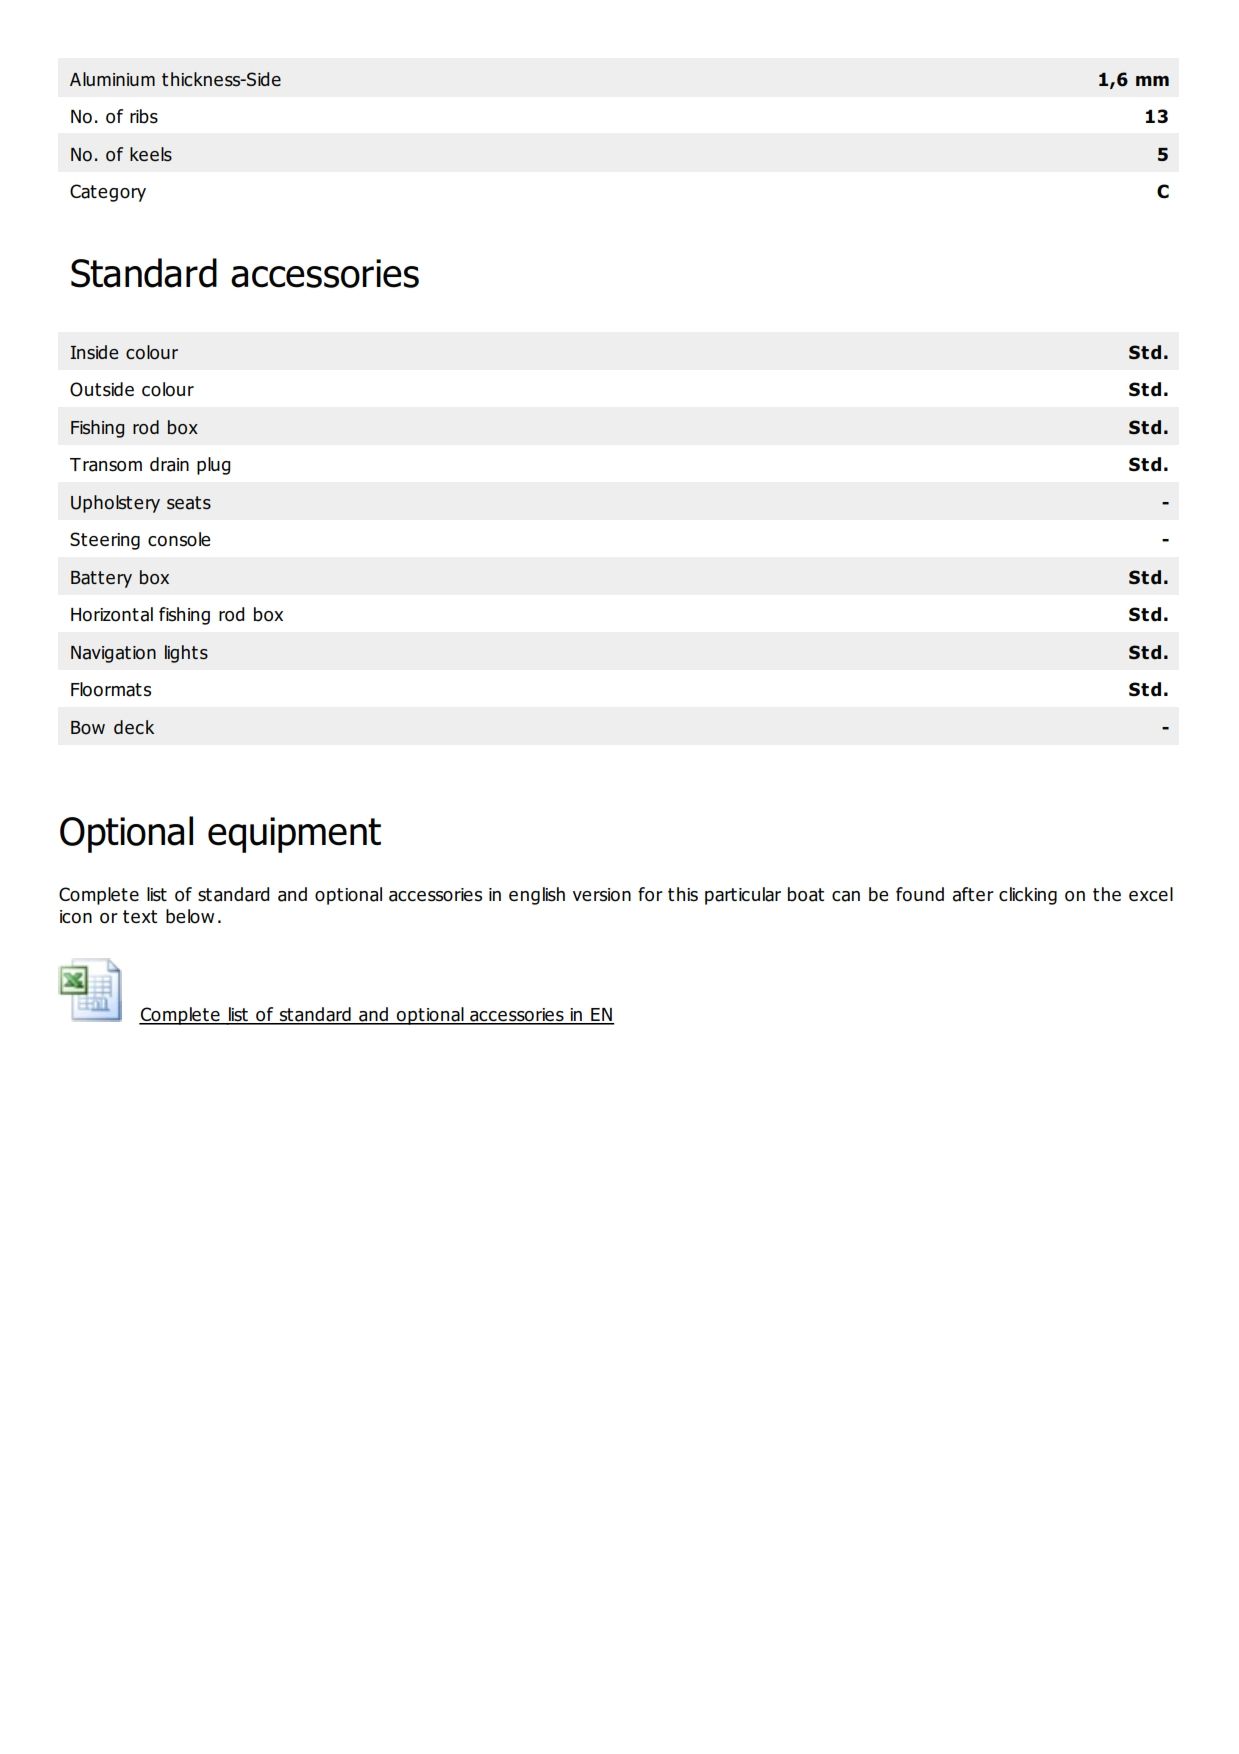
Task: Click the Excel spreadsheet file icon
Action: pyautogui.click(x=91, y=990)
